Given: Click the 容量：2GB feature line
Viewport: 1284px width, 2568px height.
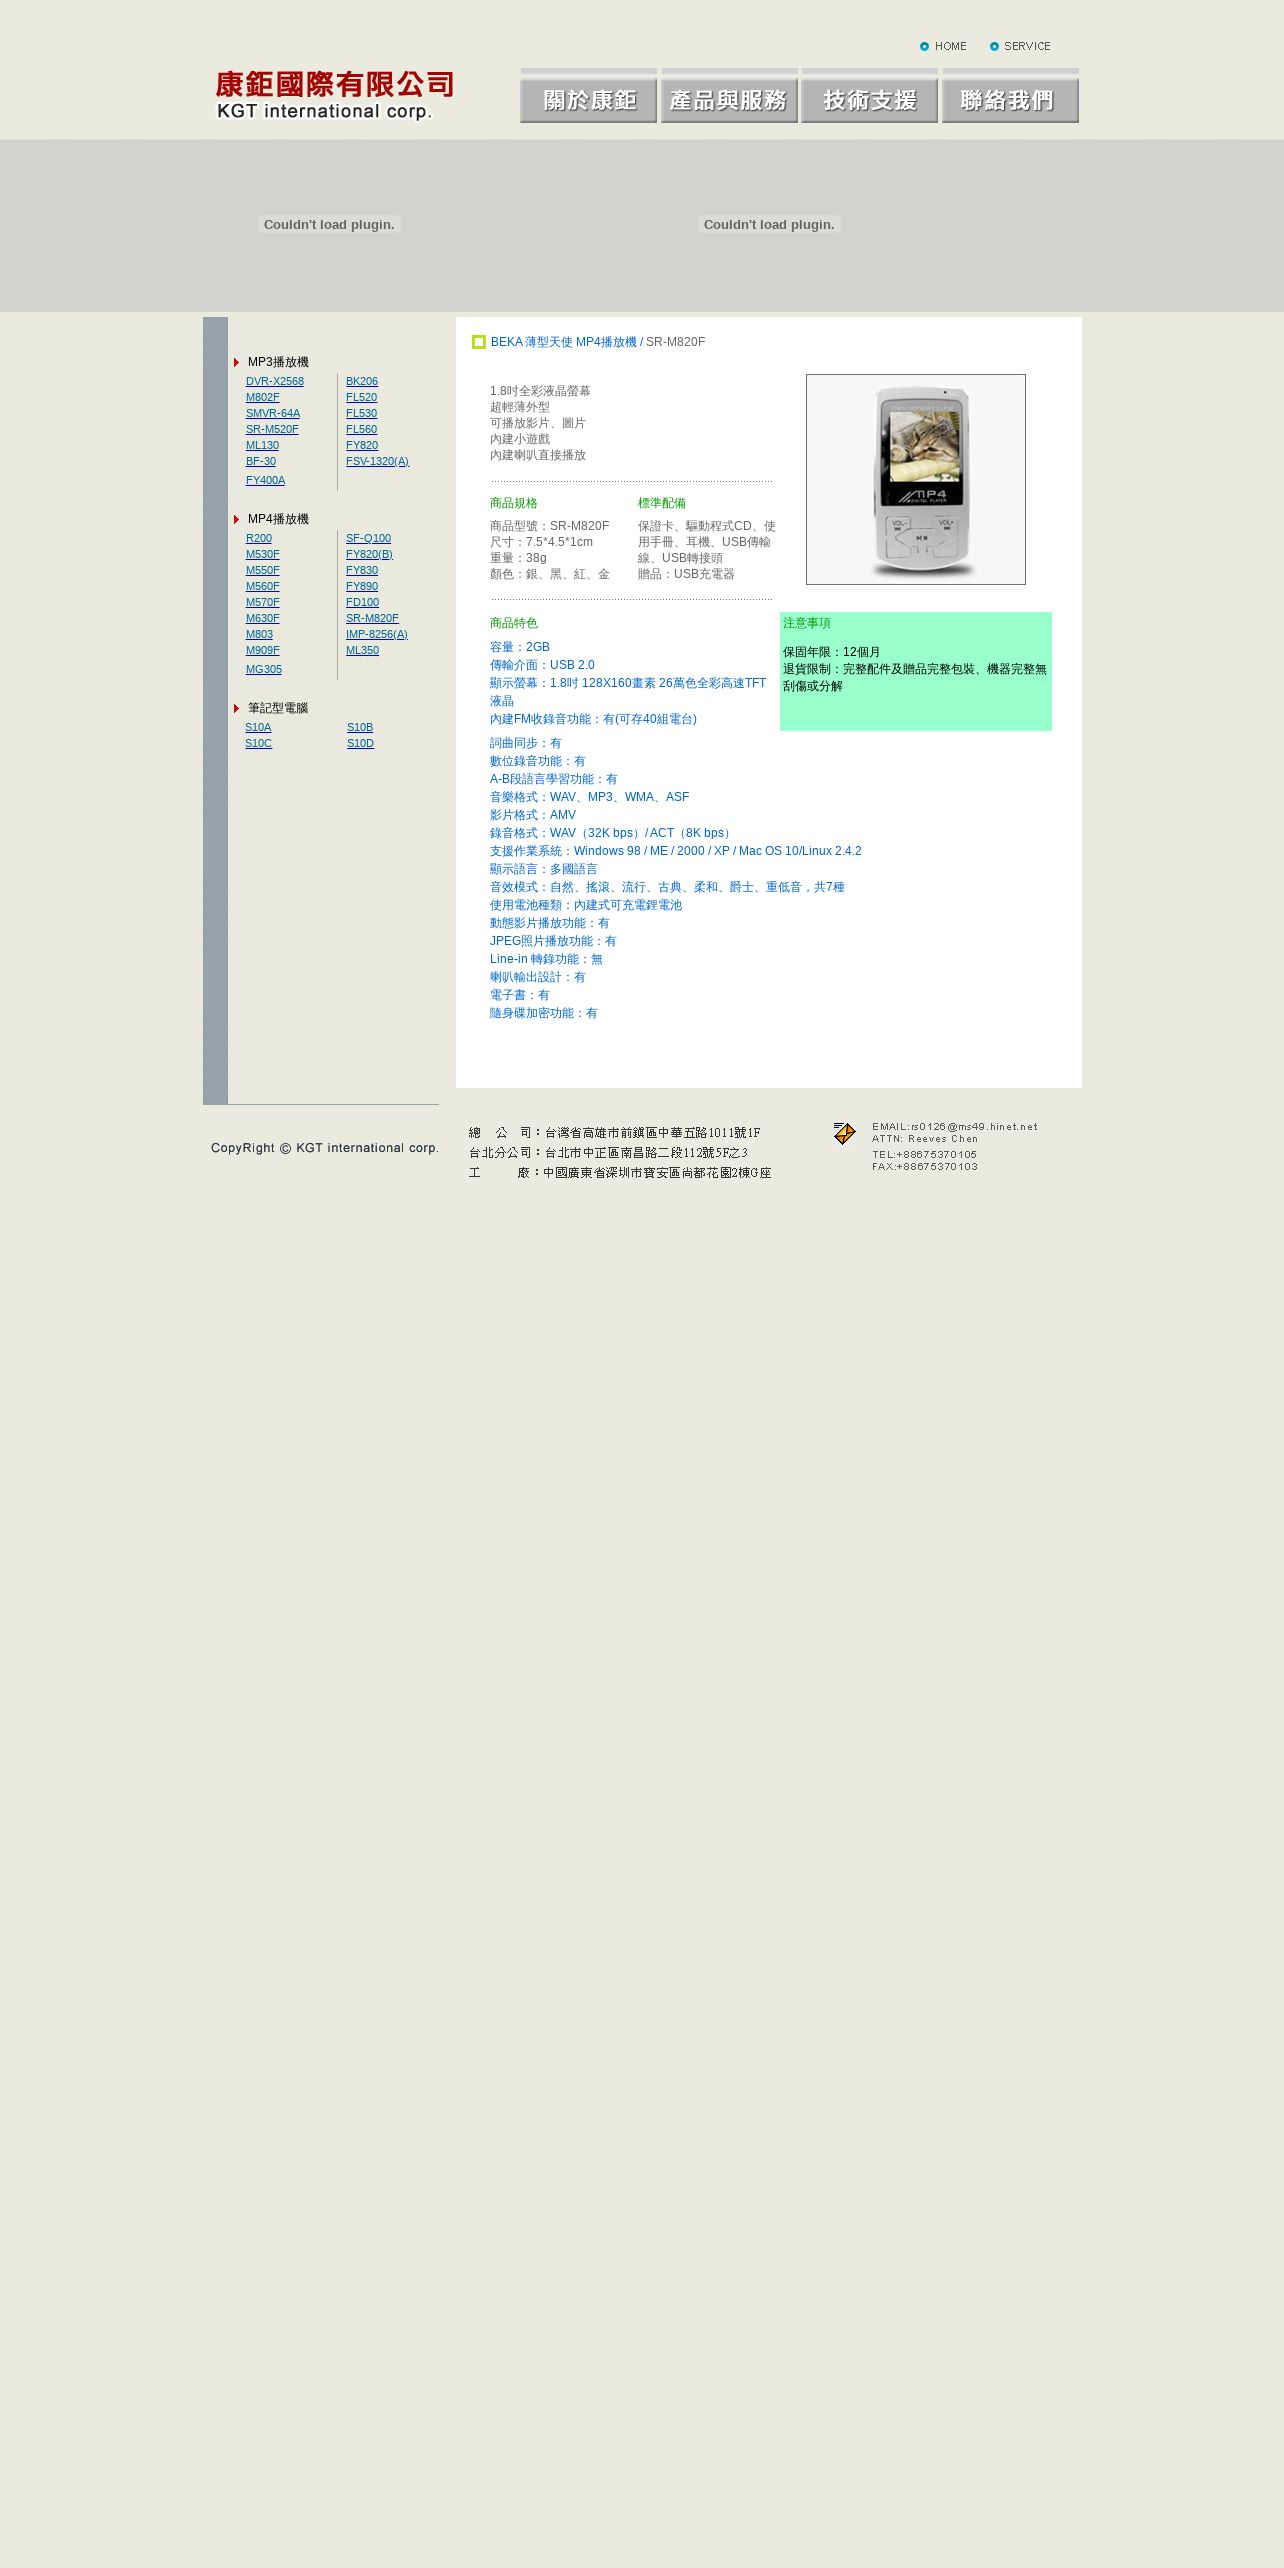Looking at the screenshot, I should (520, 647).
